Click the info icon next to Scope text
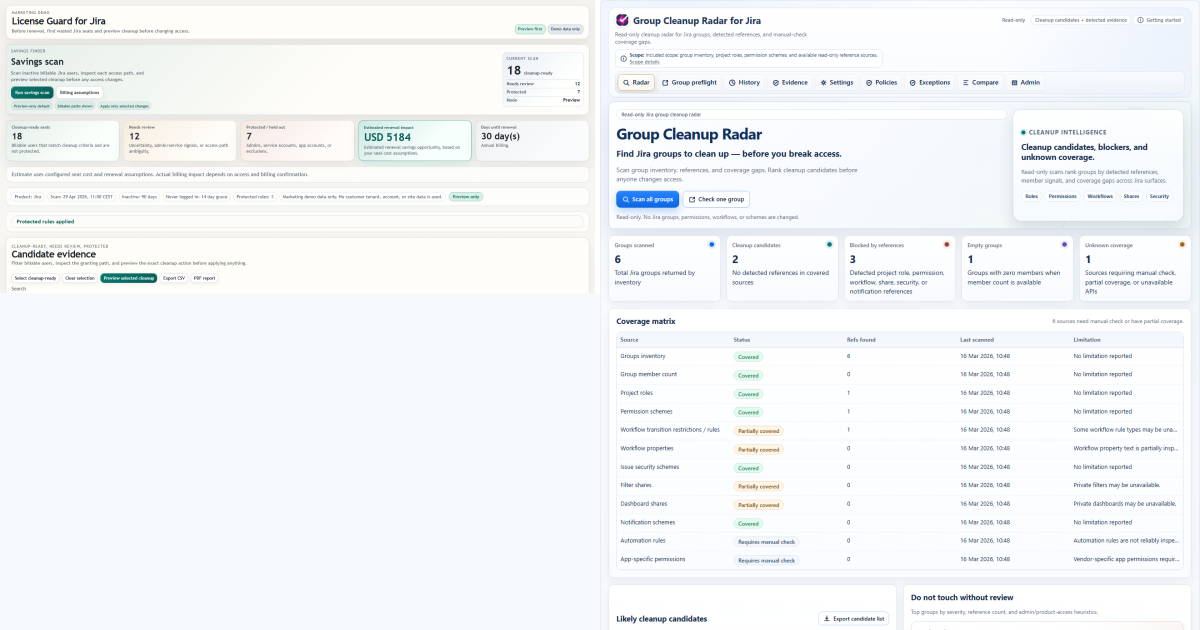The image size is (1200, 630). point(624,57)
